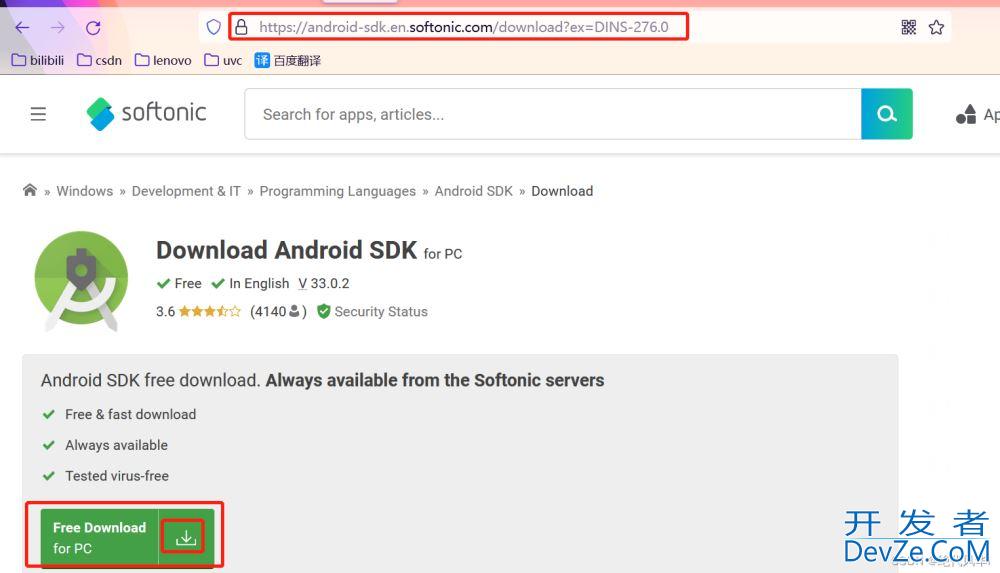Go forward with the browser forward arrow
This screenshot has width=1000, height=573.
click(x=58, y=27)
